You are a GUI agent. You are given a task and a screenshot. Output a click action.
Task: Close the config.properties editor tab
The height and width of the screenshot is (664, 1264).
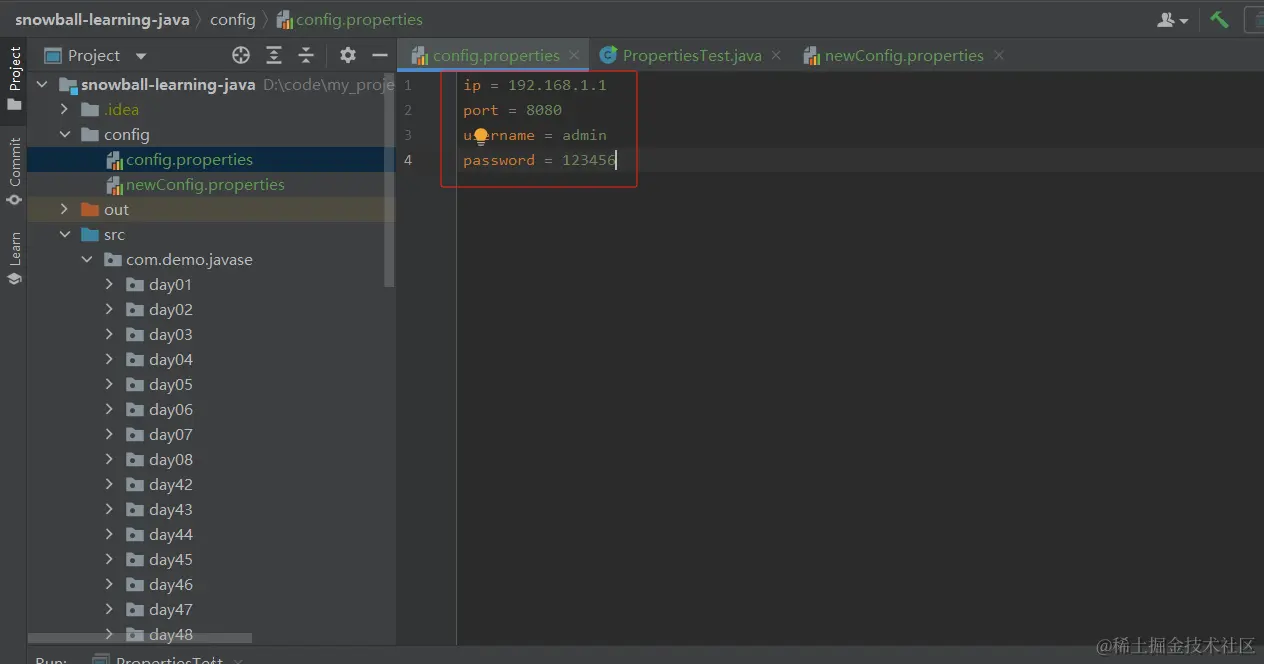tap(574, 56)
